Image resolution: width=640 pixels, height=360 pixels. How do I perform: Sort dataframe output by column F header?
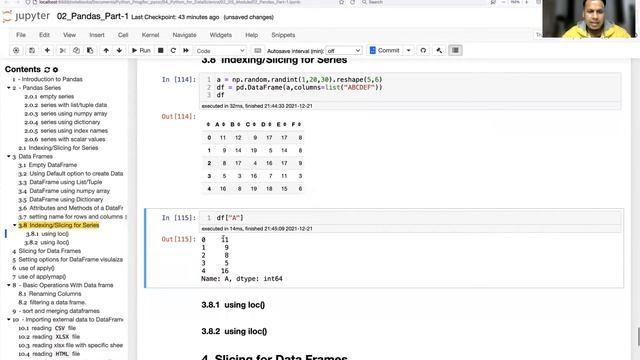click(296, 124)
